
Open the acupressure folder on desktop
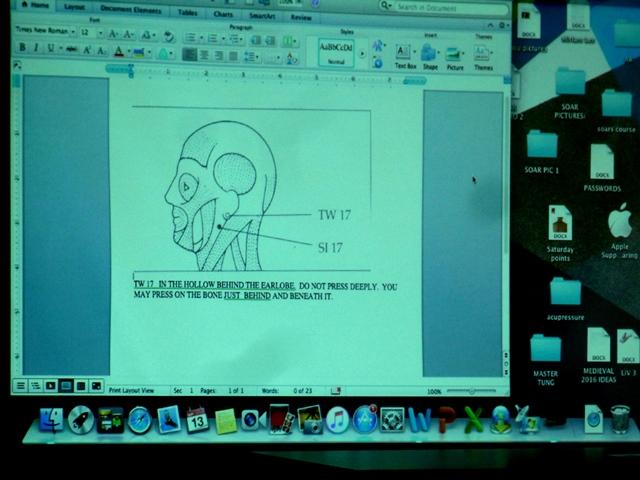[565, 291]
